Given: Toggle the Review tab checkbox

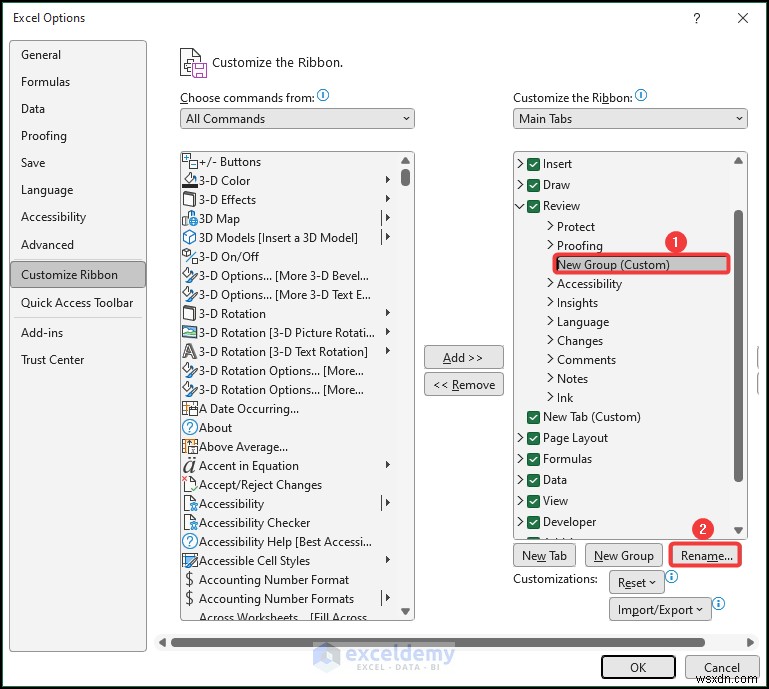Looking at the screenshot, I should click(534, 206).
